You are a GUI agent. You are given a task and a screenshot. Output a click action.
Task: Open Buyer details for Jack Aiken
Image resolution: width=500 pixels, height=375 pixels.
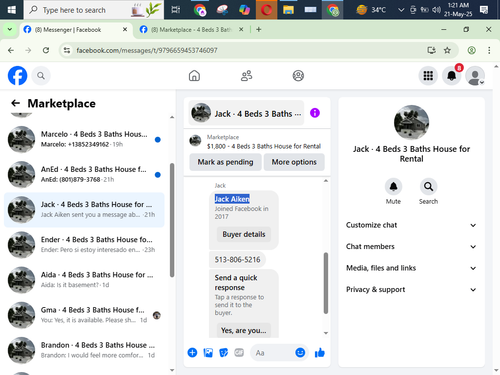point(244,234)
